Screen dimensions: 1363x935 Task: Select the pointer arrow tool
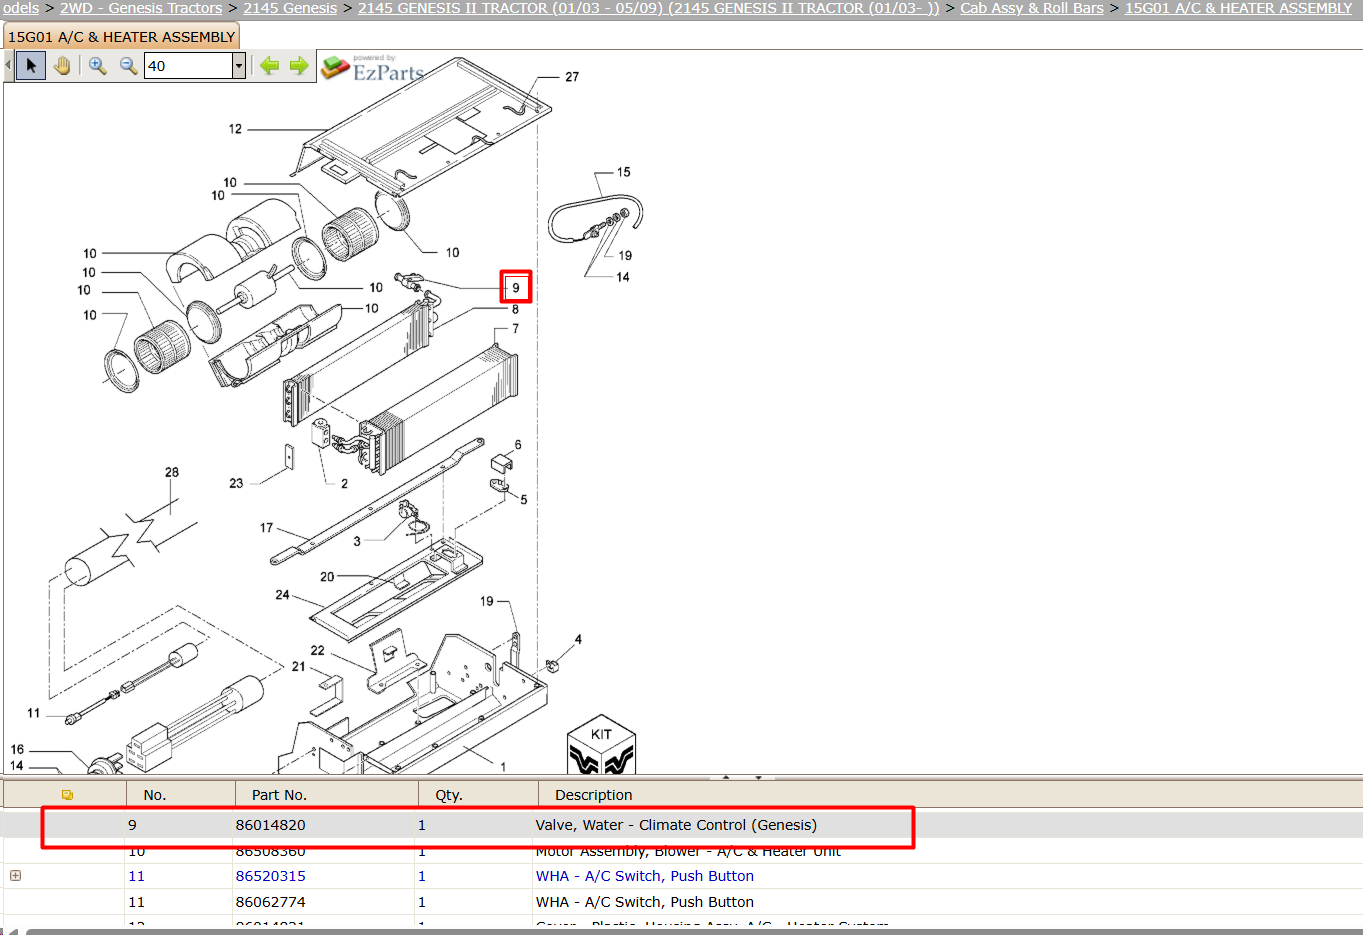31,66
